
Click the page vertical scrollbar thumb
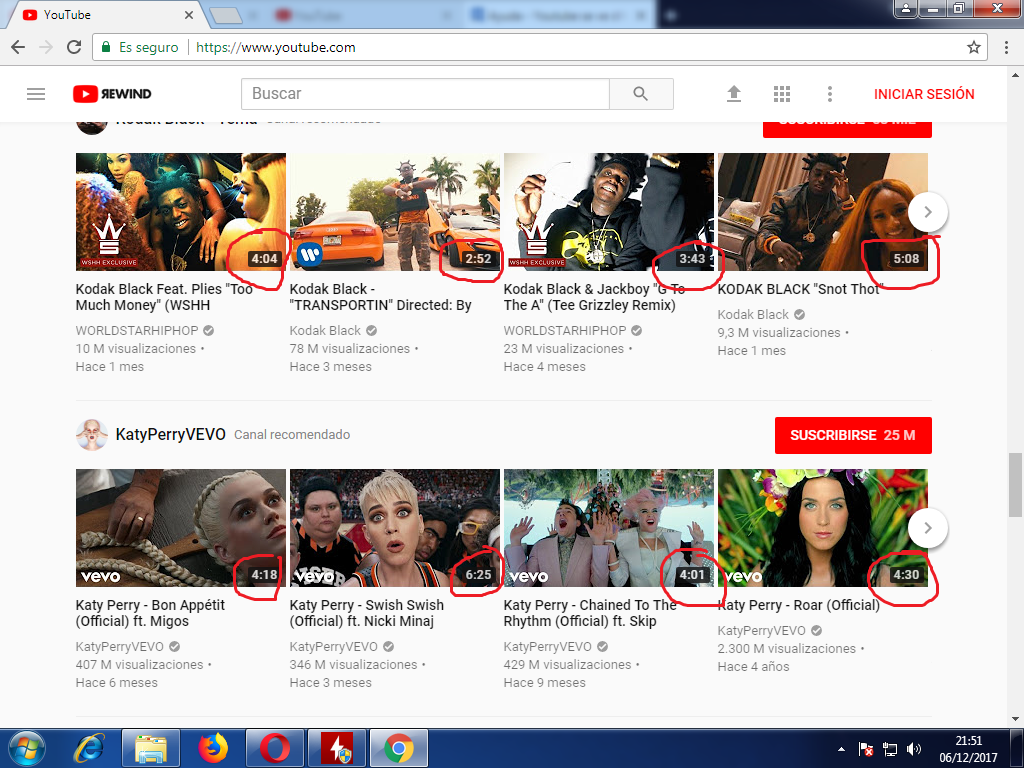[x=1016, y=484]
